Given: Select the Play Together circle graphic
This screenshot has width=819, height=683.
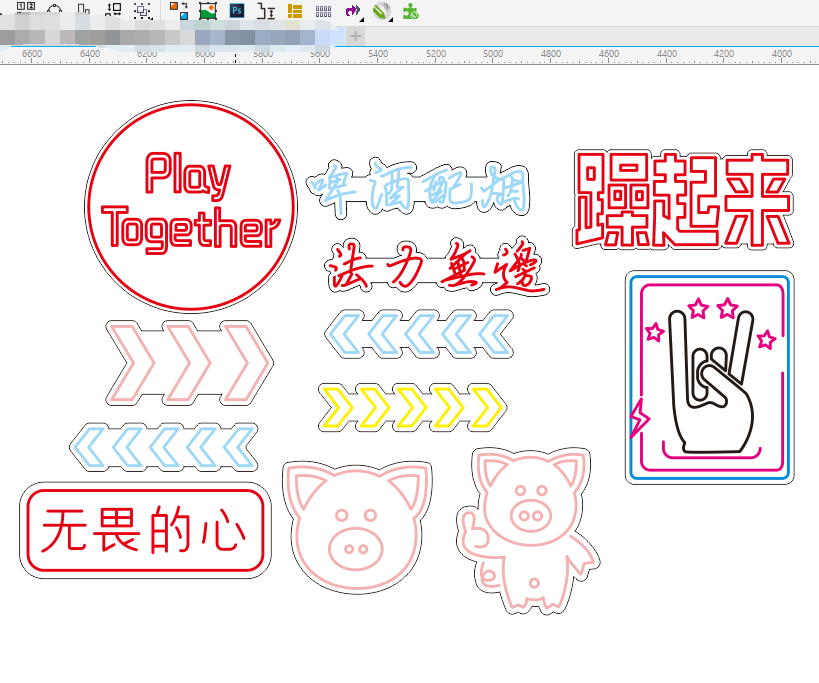Looking at the screenshot, I should tap(191, 206).
